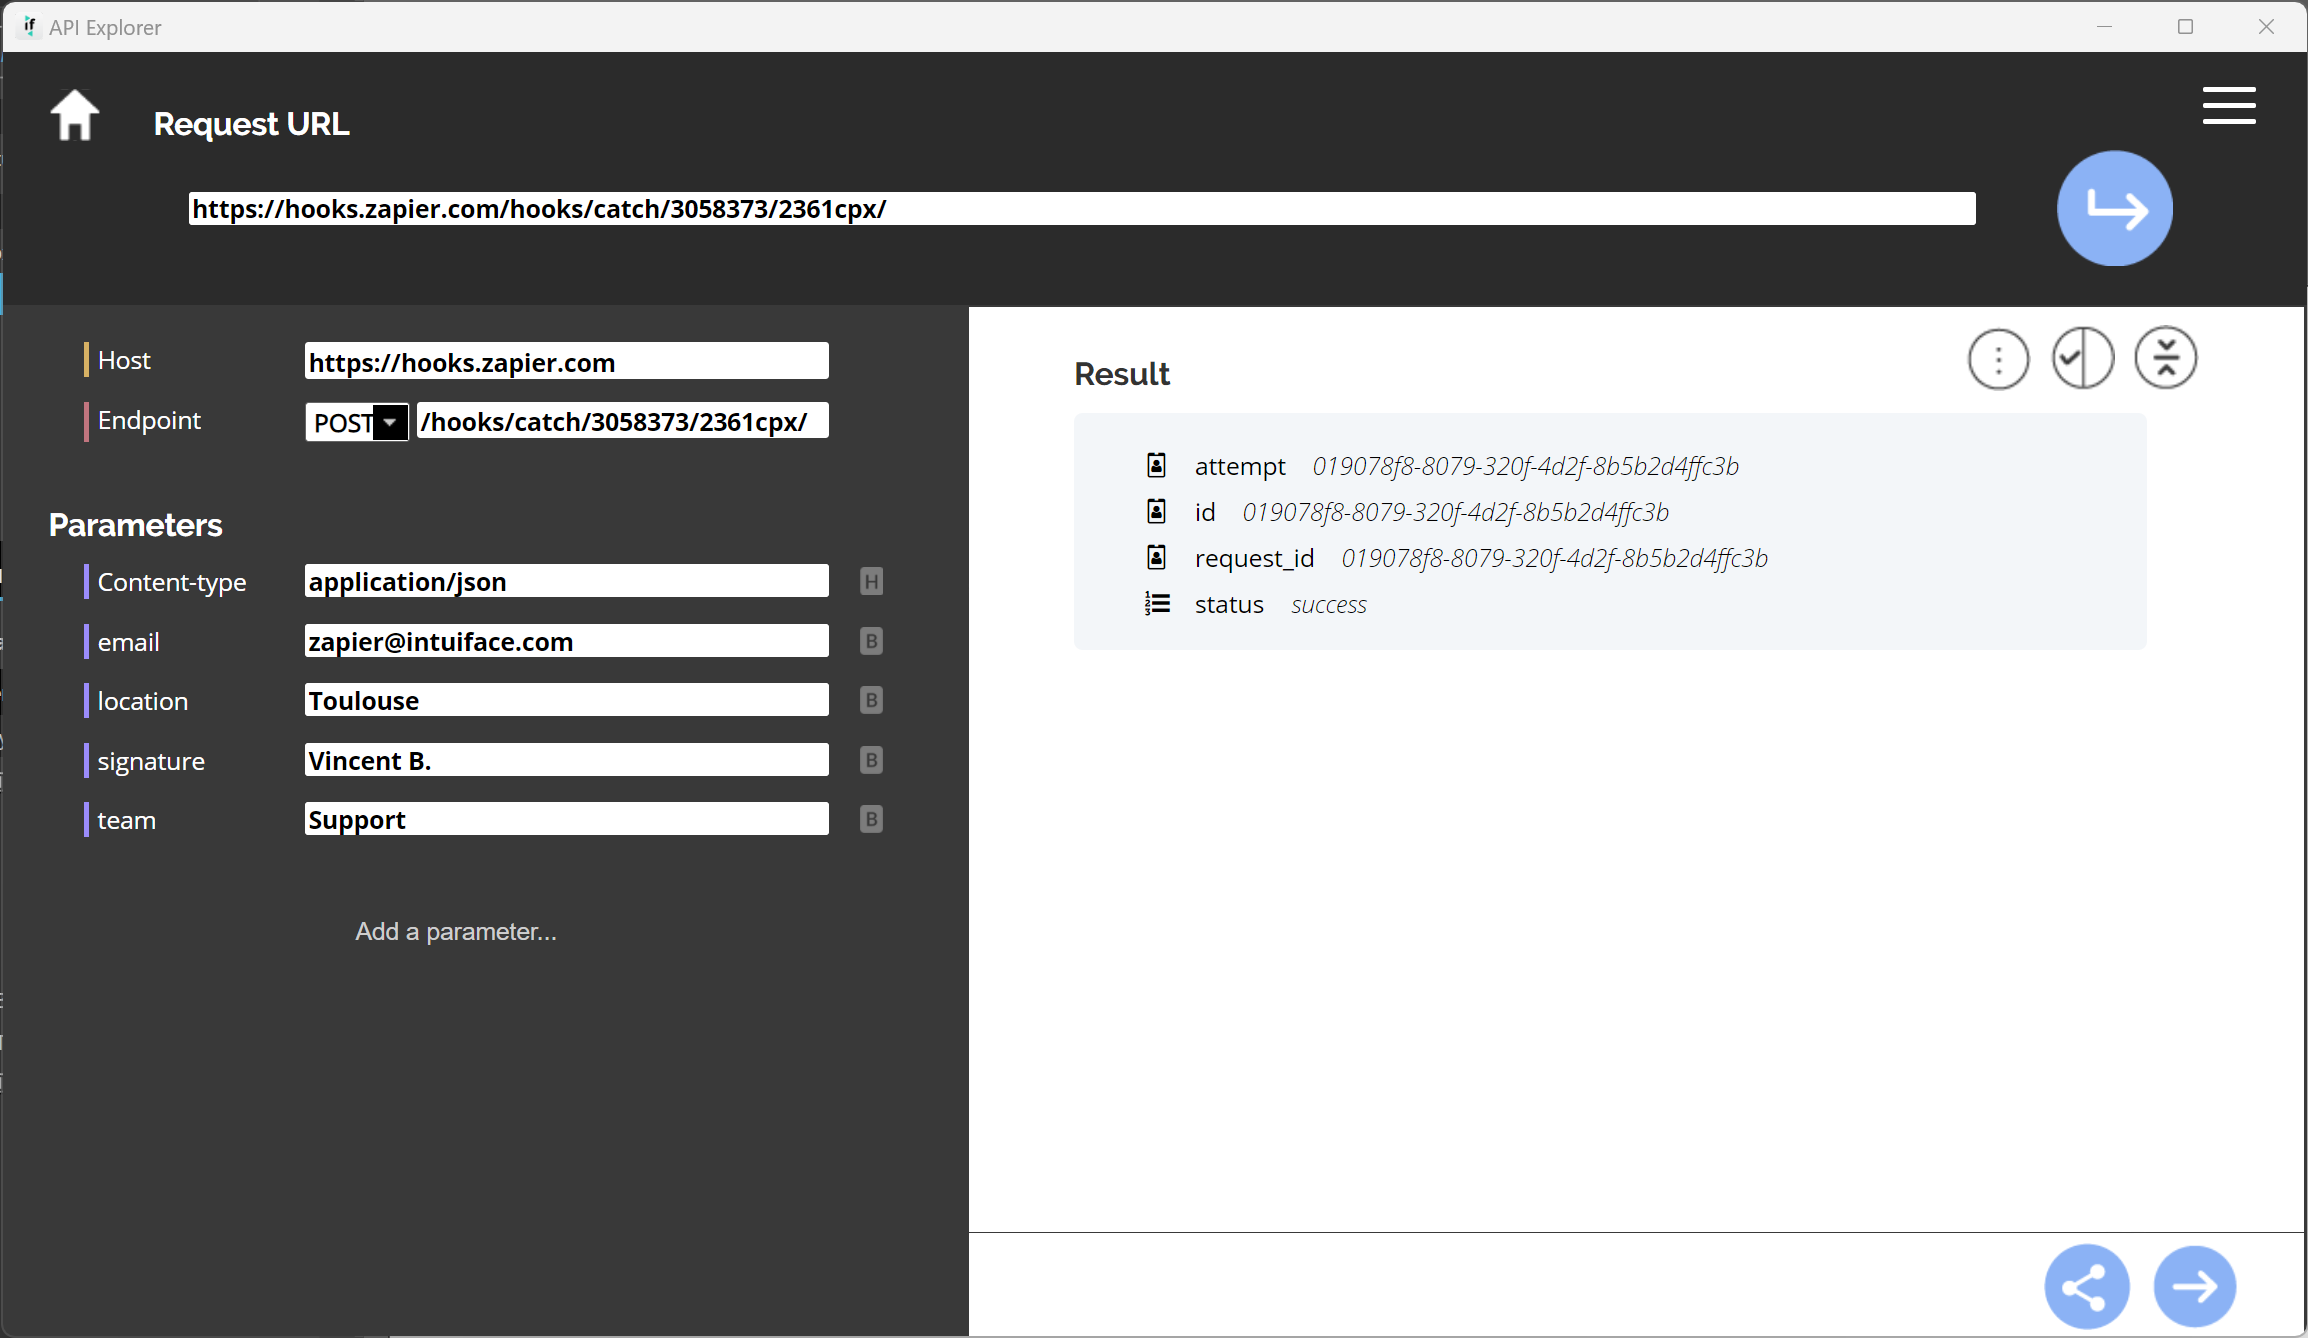Collapse result tree with collapse icon

pyautogui.click(x=2165, y=359)
